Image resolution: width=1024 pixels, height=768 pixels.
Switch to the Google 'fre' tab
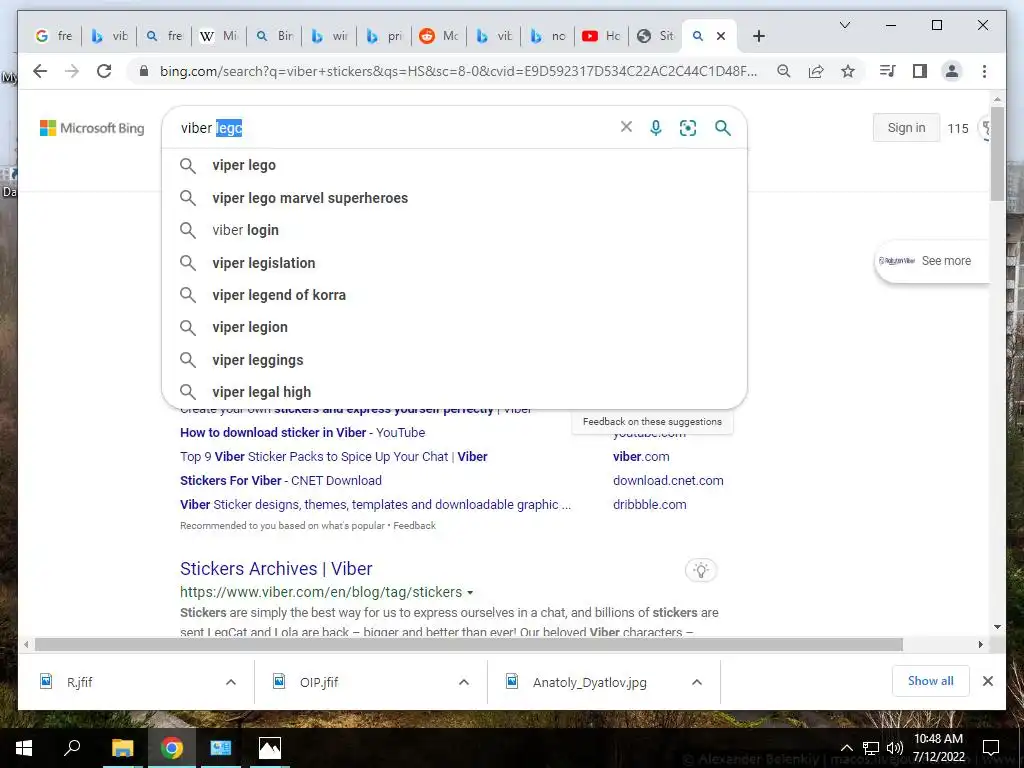(54, 36)
